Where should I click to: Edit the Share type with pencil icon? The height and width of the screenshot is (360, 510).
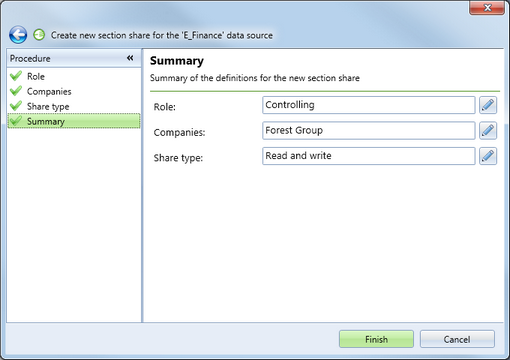[488, 156]
